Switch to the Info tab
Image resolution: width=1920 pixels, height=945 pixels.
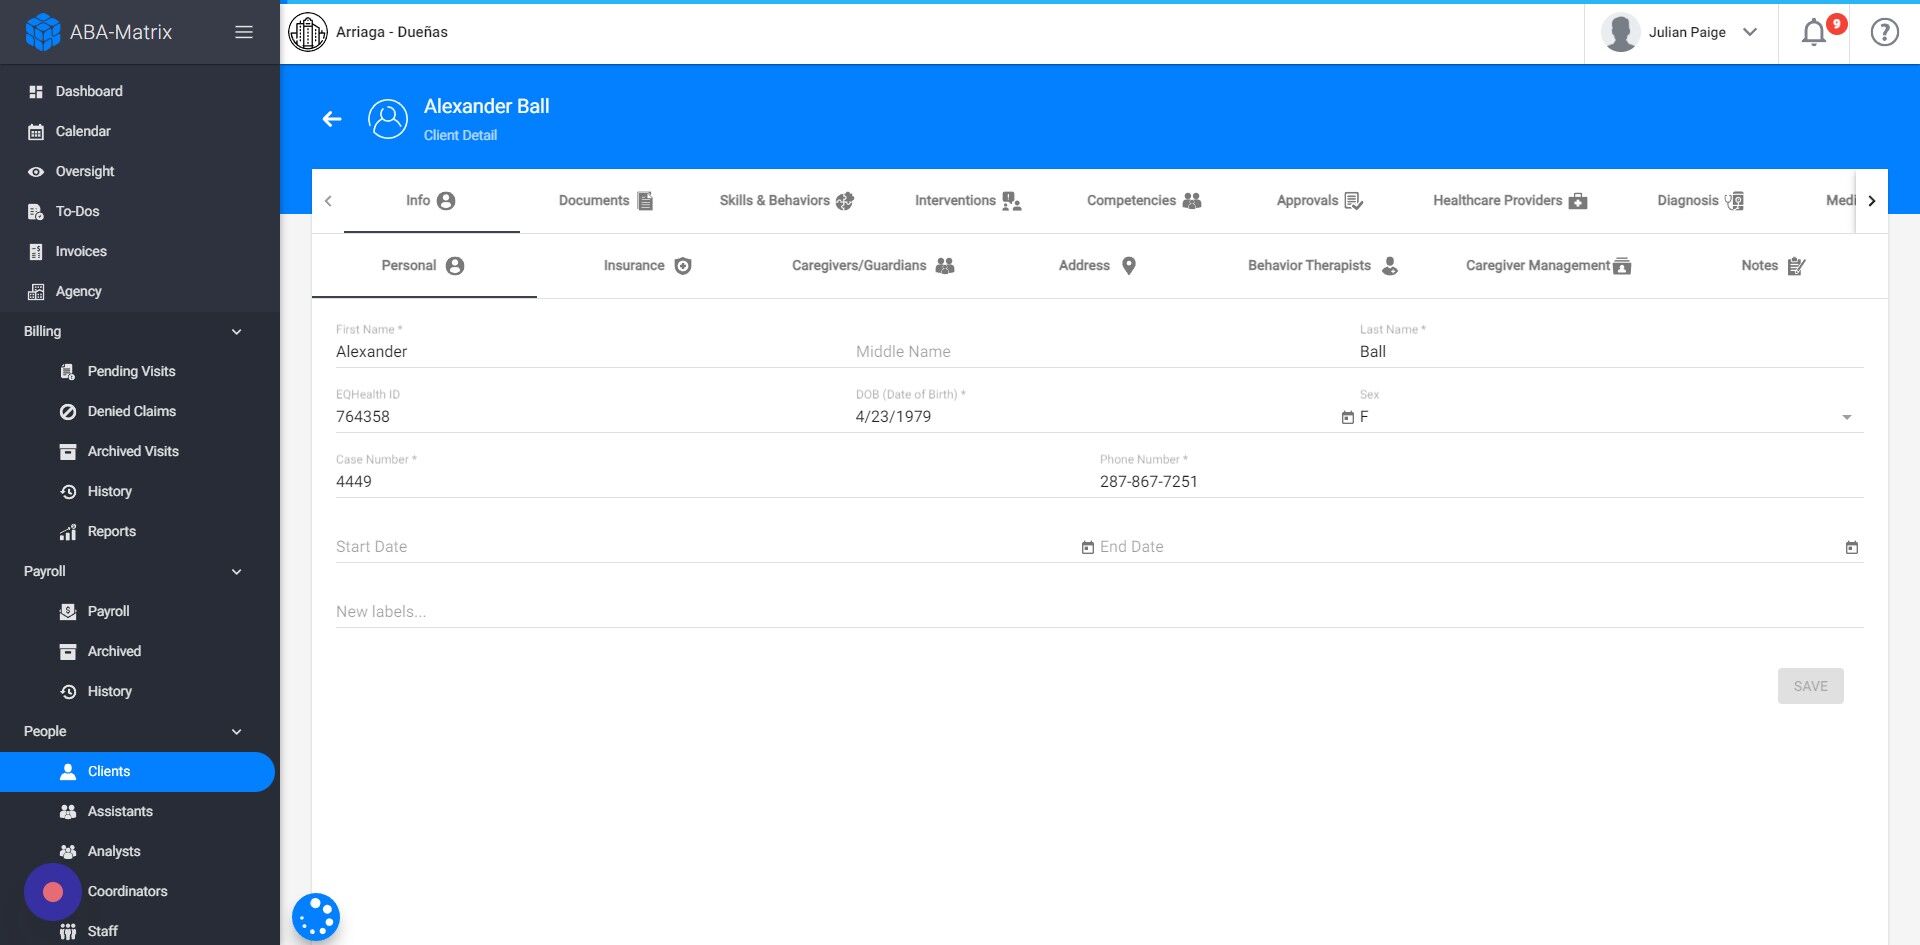coord(431,201)
